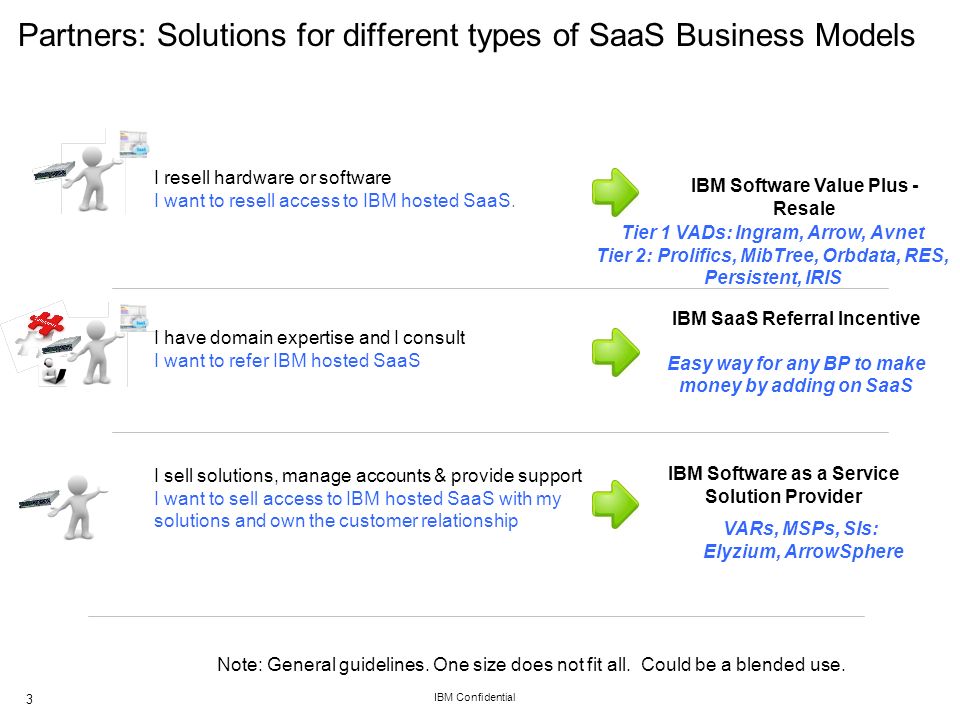Select the solution provider figure at bottom

point(64,508)
